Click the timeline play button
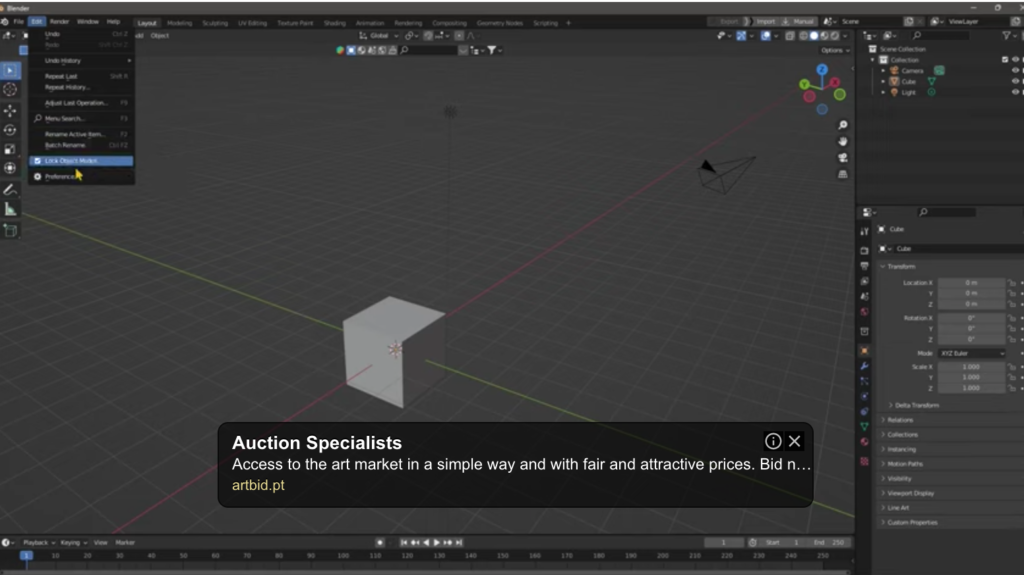 [x=437, y=542]
